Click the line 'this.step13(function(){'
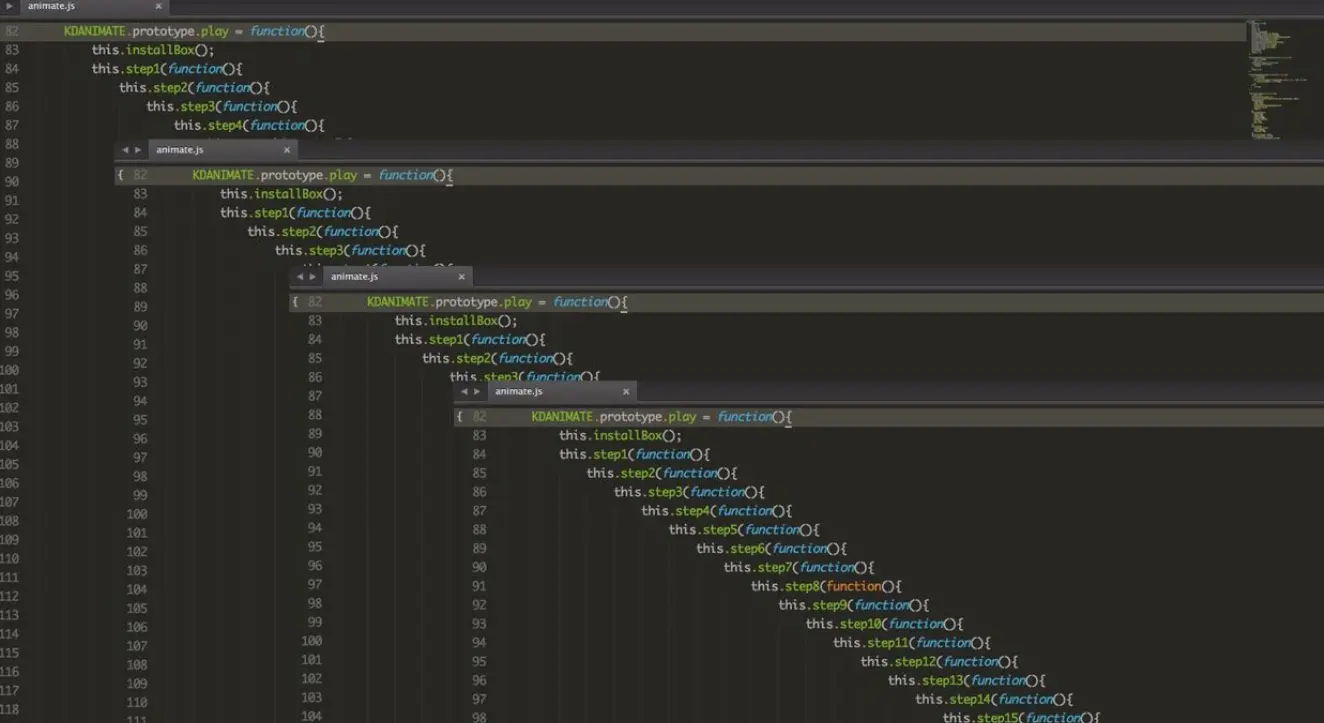 pyautogui.click(x=967, y=681)
